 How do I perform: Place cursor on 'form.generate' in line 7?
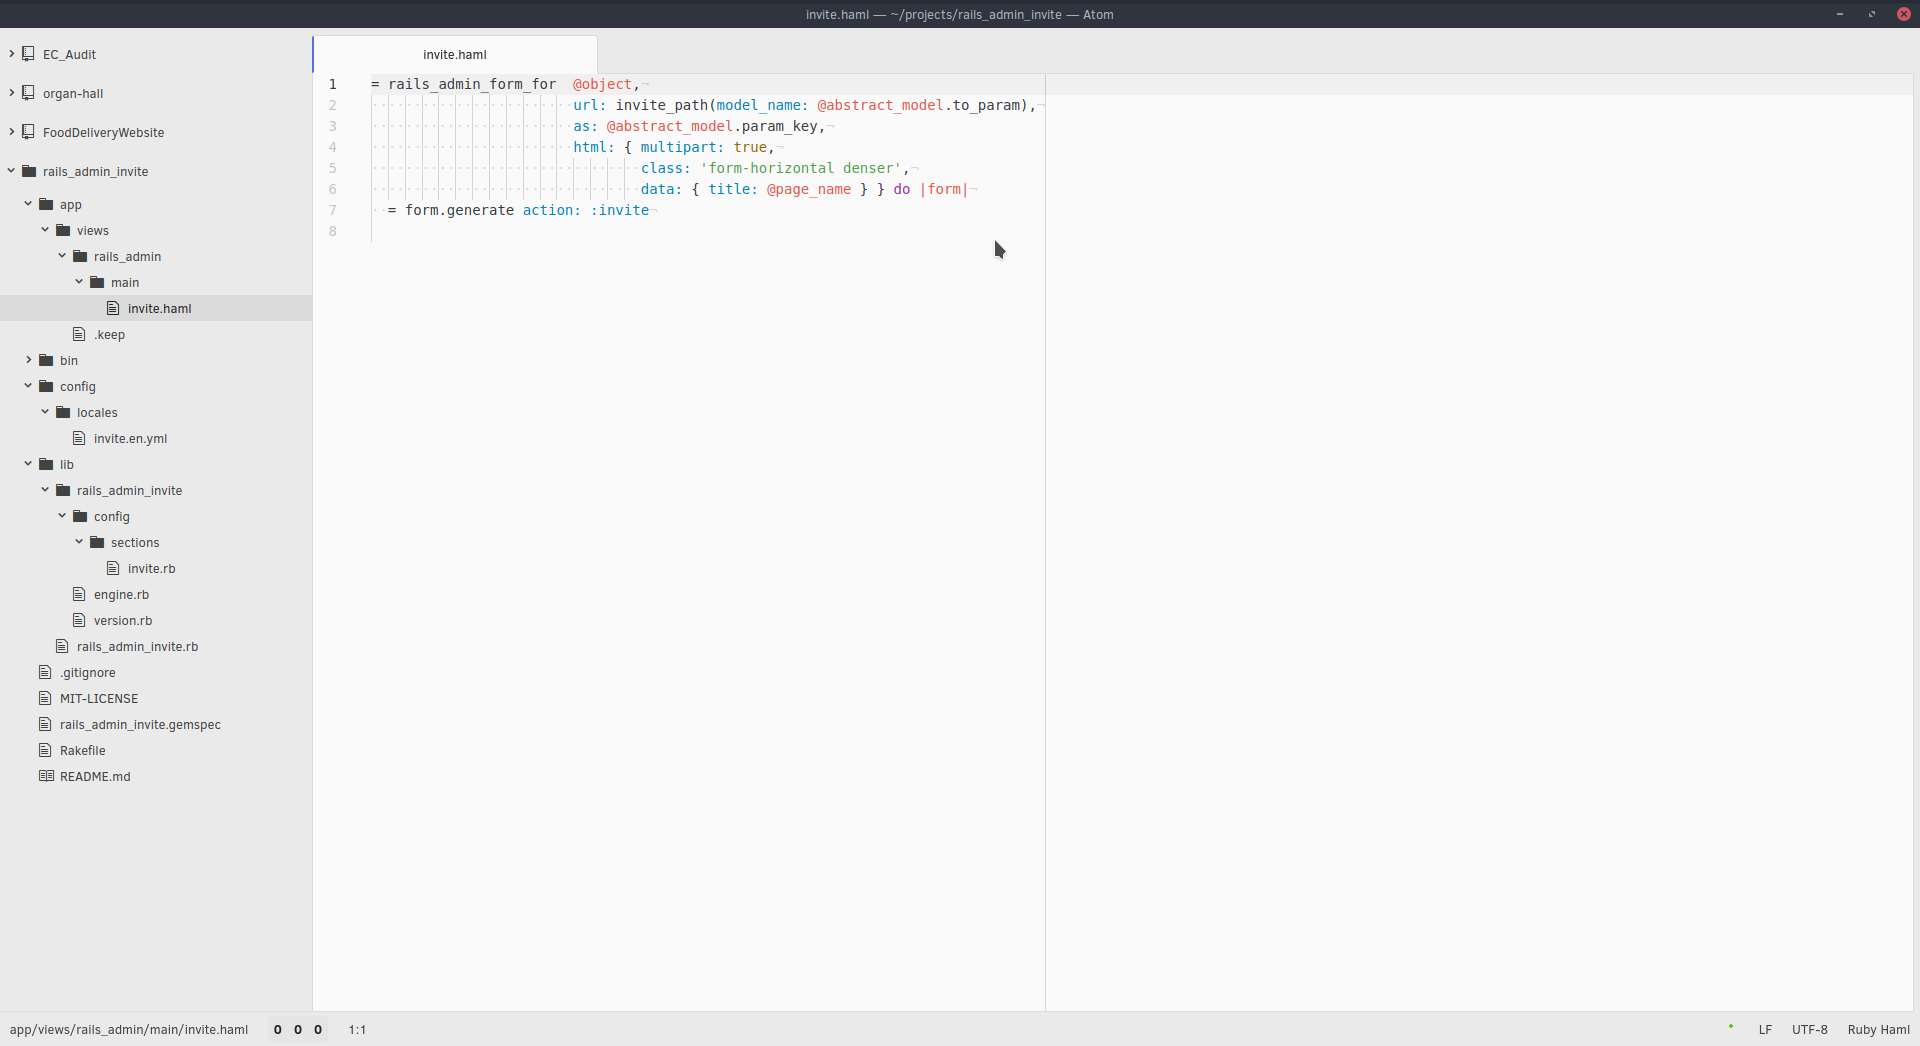pyautogui.click(x=459, y=210)
